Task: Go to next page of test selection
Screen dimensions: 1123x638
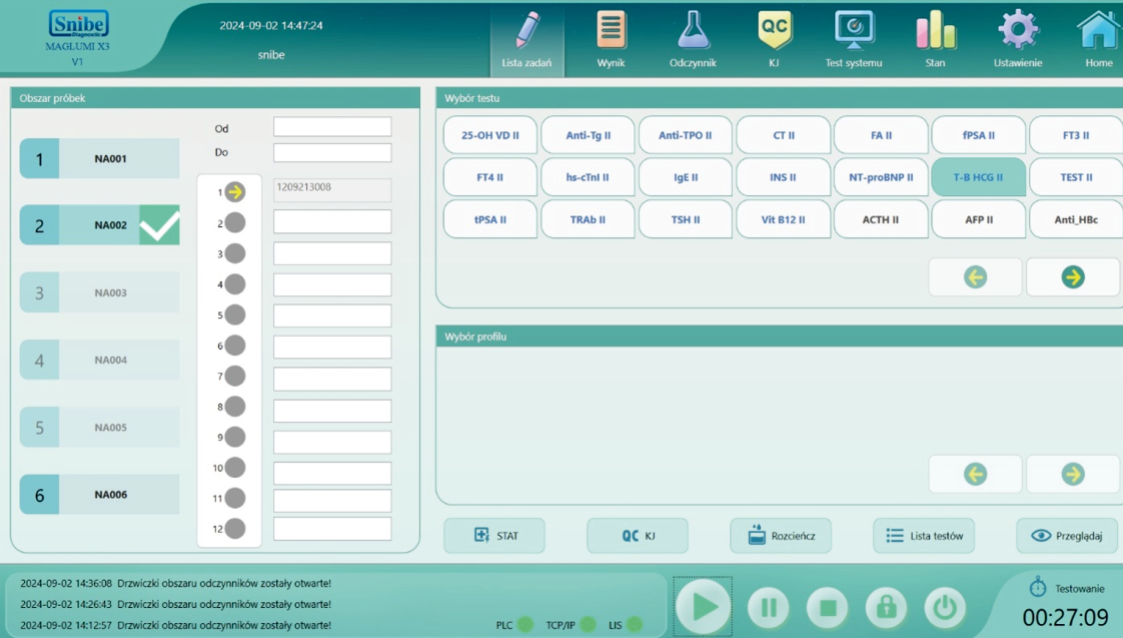Action: pyautogui.click(x=1072, y=277)
